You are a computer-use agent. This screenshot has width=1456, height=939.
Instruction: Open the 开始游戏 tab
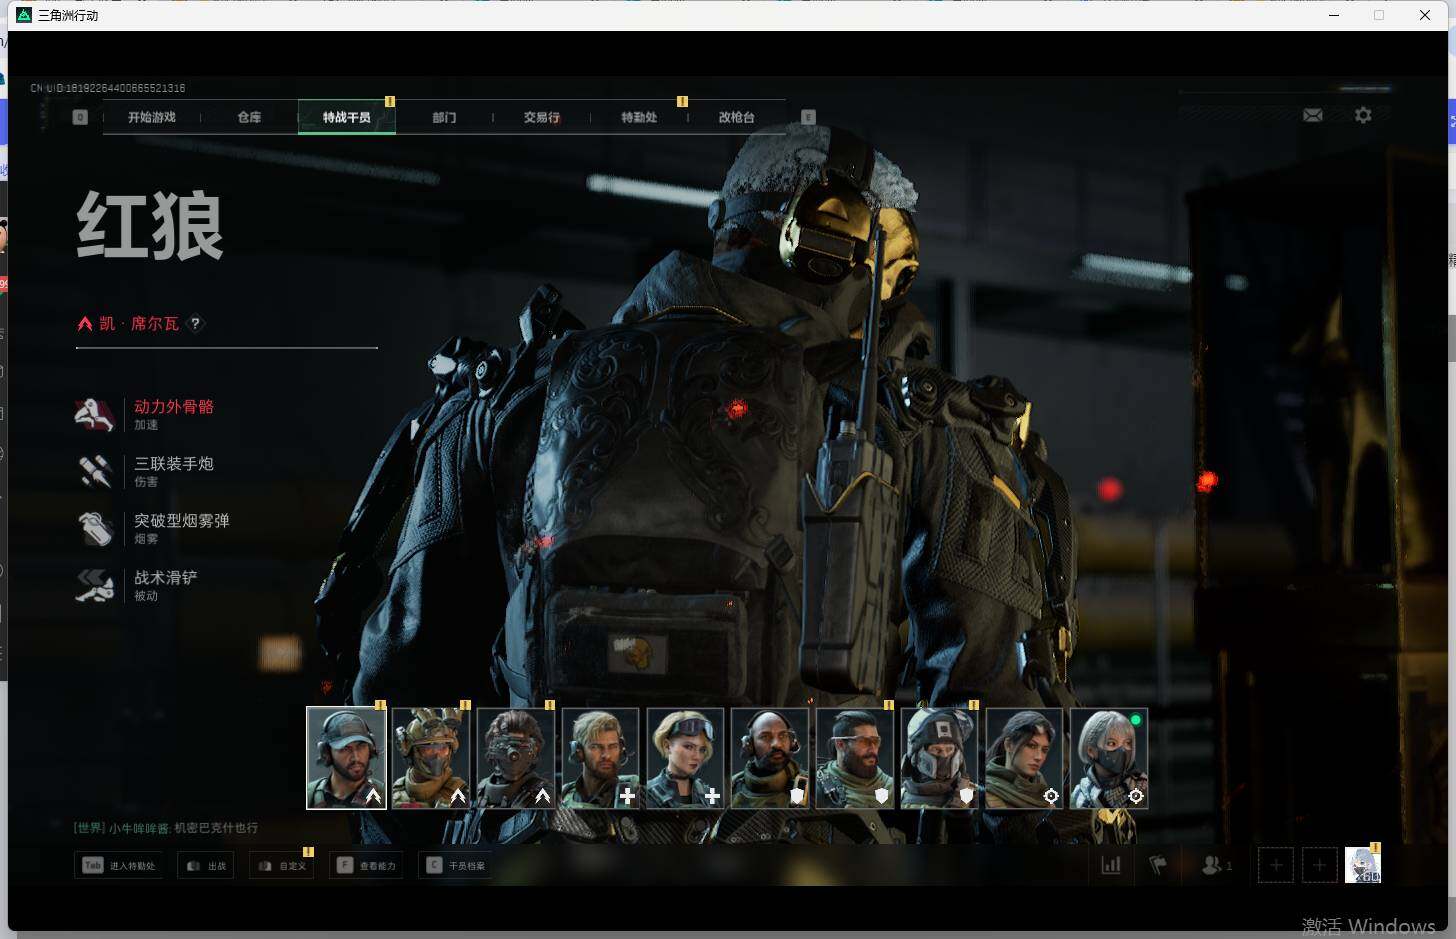pyautogui.click(x=152, y=117)
